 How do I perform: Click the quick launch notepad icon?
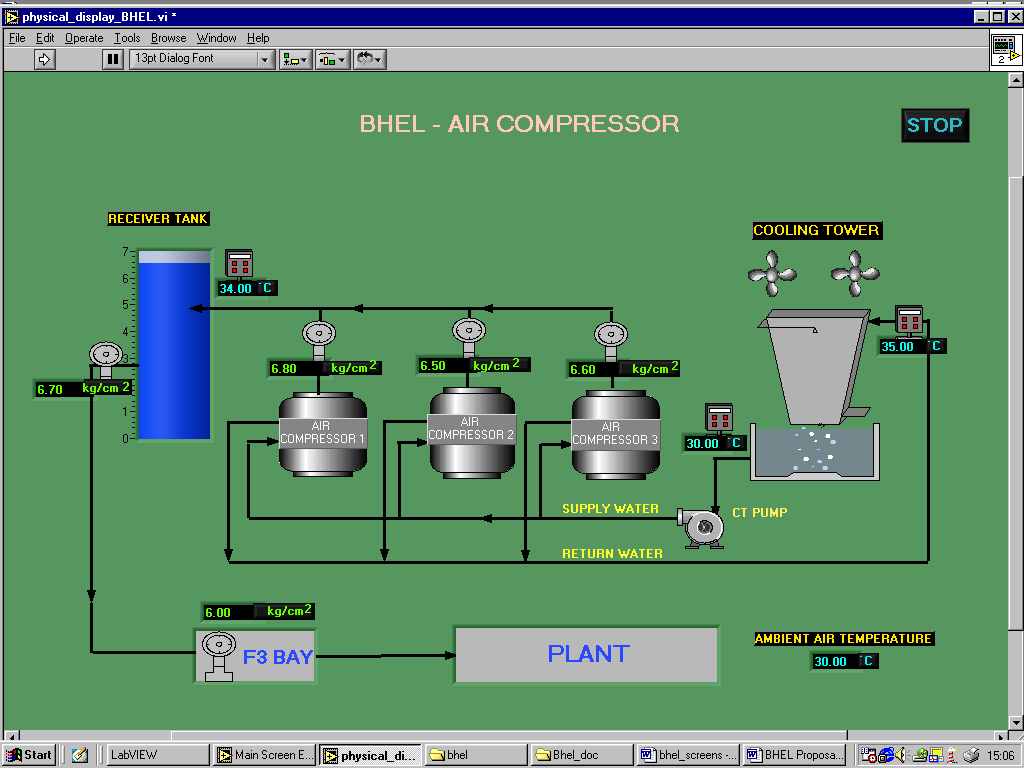(x=80, y=755)
